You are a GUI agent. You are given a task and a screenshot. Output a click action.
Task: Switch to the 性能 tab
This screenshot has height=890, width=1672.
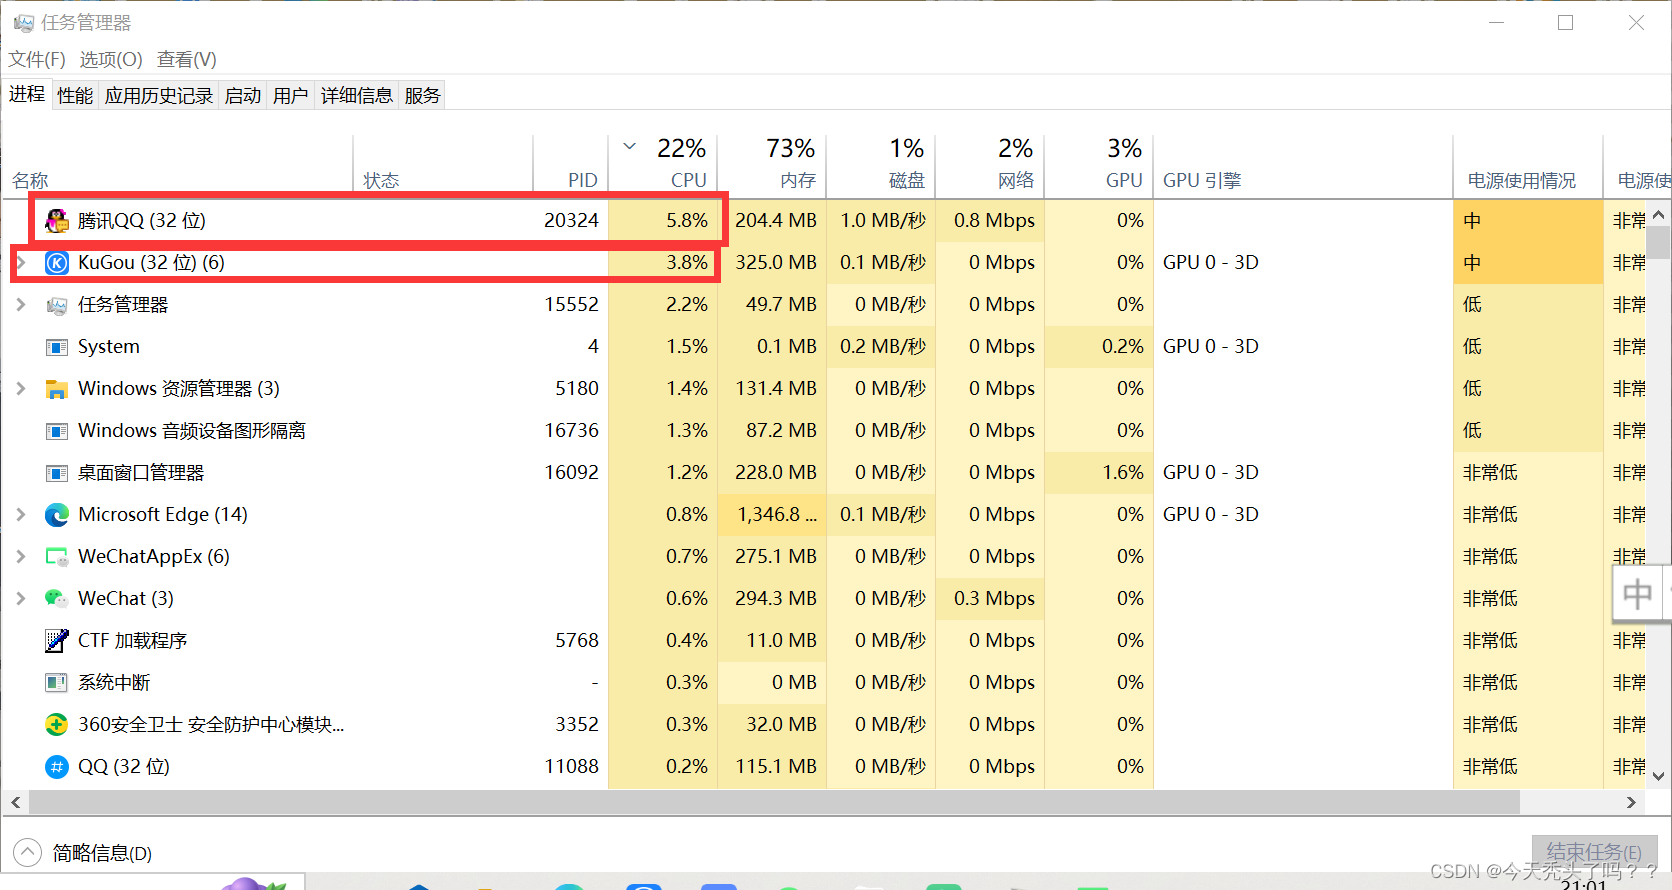click(75, 96)
